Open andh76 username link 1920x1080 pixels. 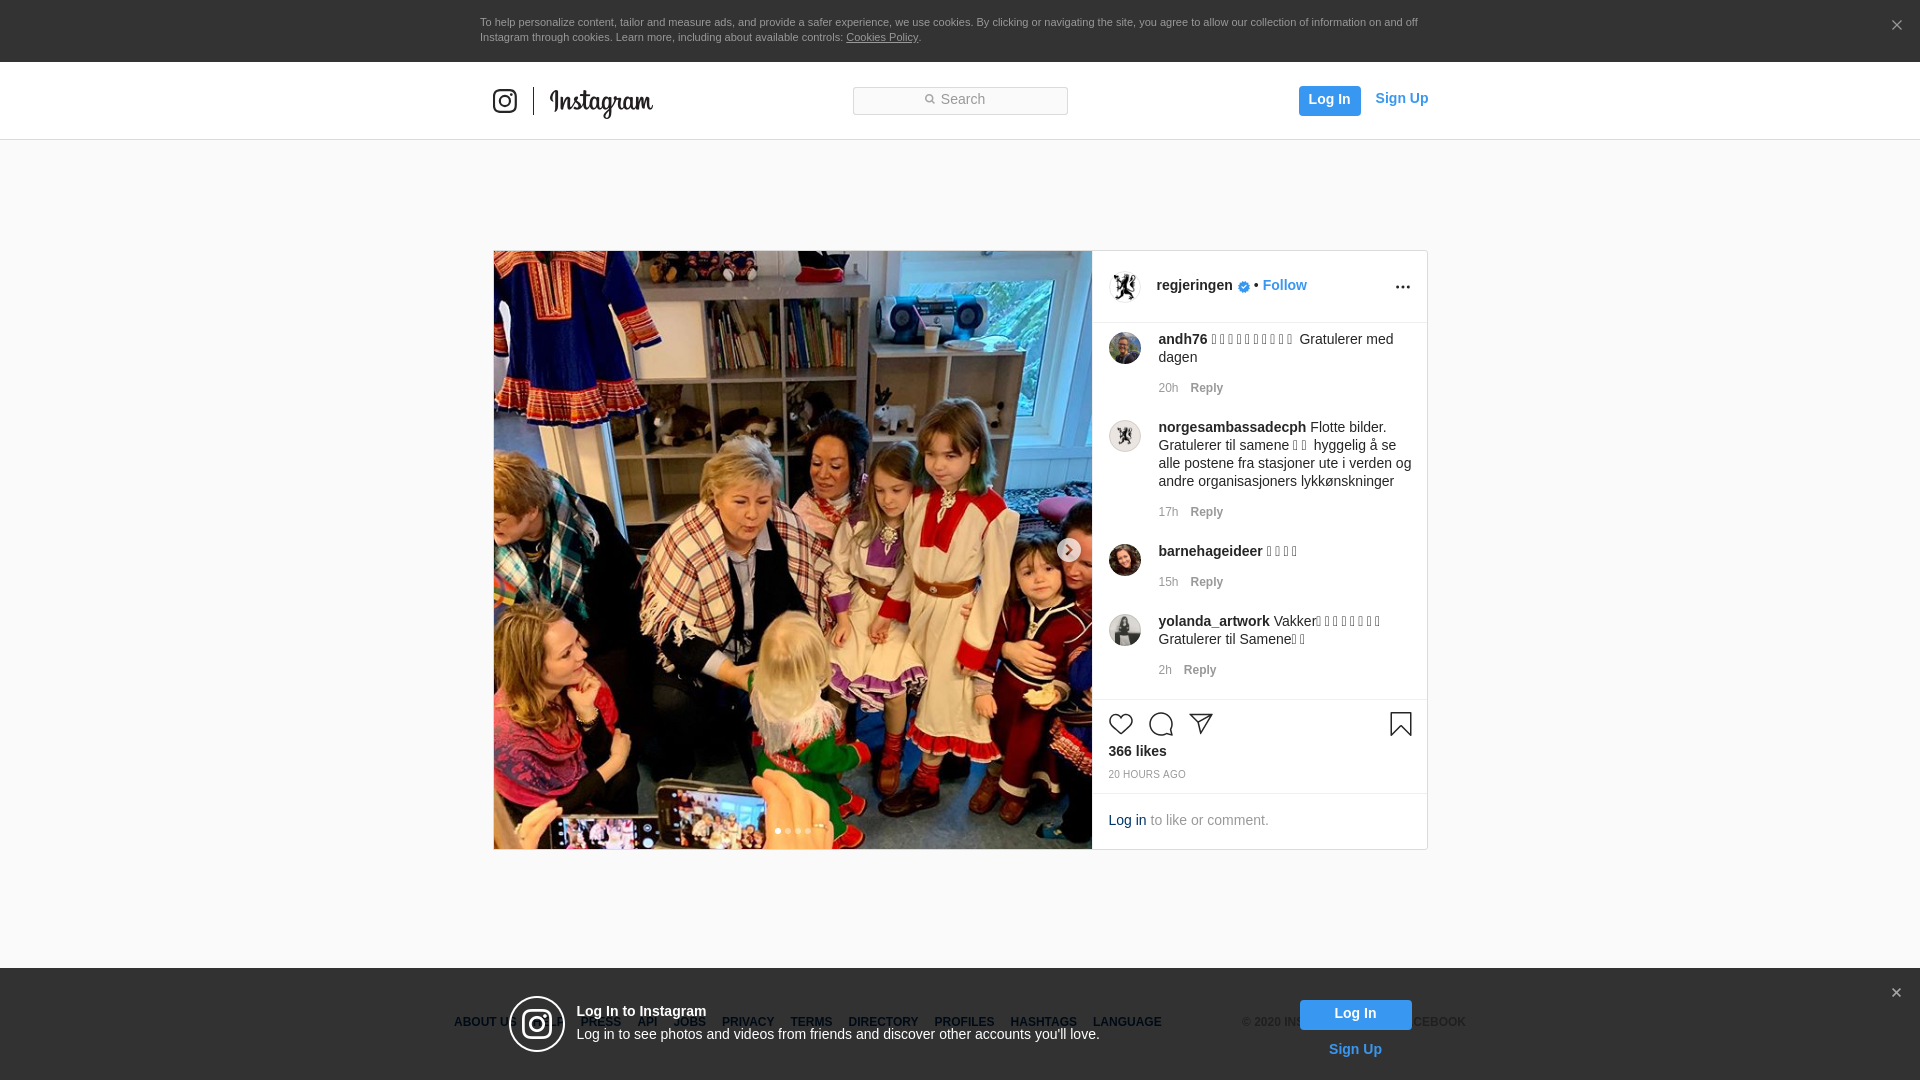pos(1182,339)
